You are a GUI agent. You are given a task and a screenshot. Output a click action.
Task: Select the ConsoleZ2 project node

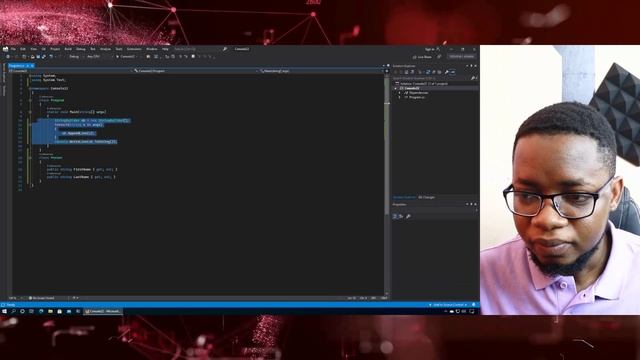409,88
